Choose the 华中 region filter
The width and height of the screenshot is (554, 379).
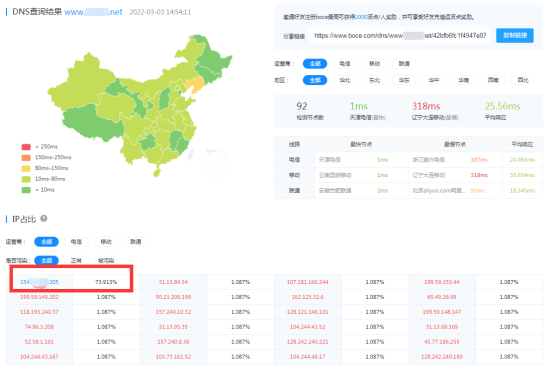point(434,80)
